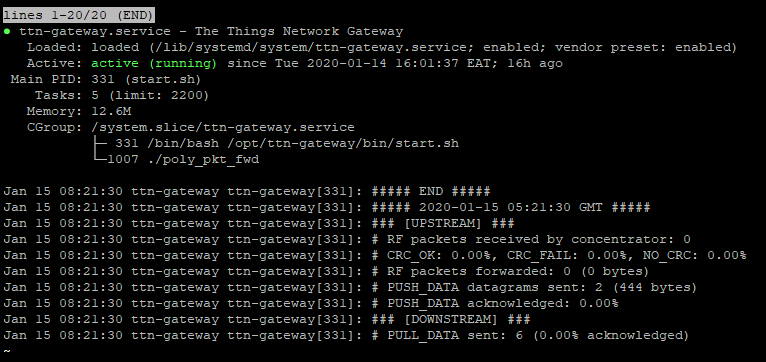Click the Memory 12.6M value
Viewport: 766px width, 362px height.
click(x=111, y=111)
